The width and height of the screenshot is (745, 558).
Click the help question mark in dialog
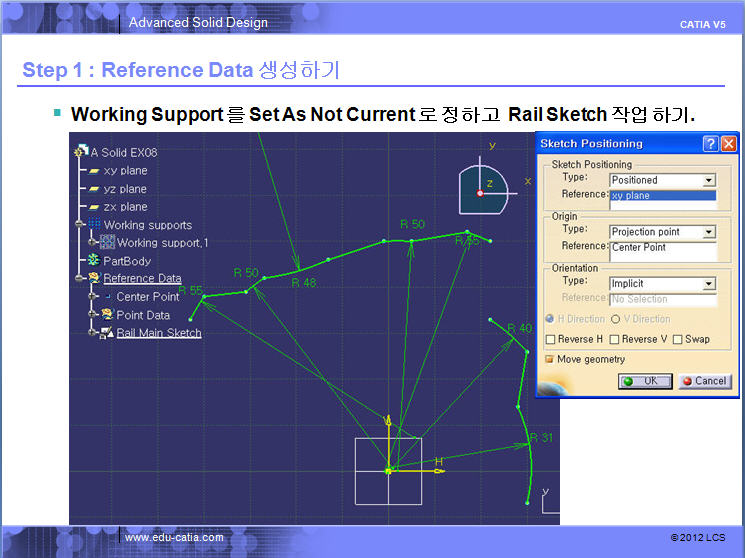710,144
